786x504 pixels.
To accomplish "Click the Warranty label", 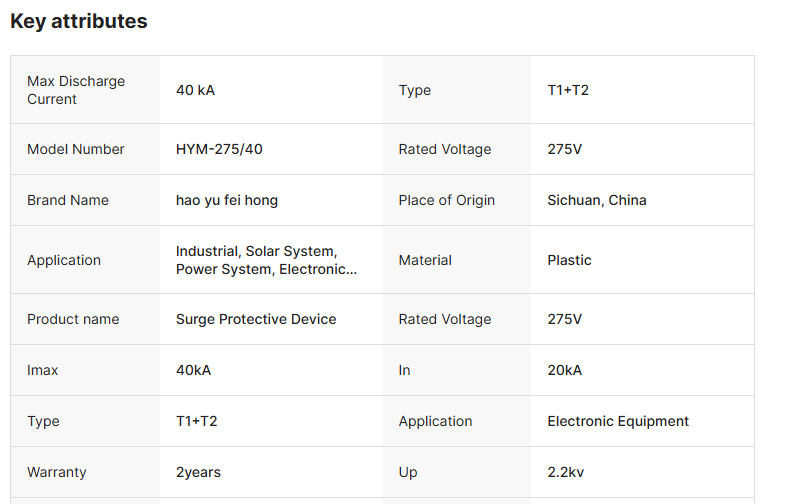I will [57, 472].
